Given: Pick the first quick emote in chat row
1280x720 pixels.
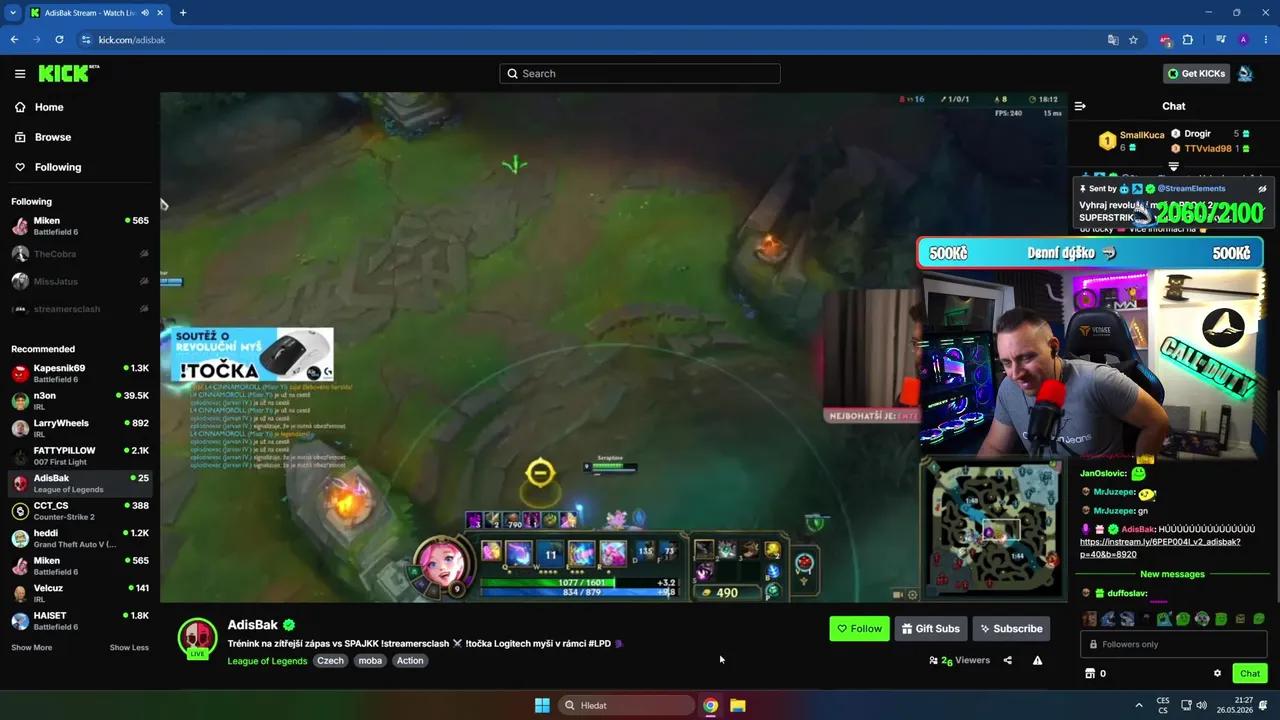Looking at the screenshot, I should [x=1090, y=619].
